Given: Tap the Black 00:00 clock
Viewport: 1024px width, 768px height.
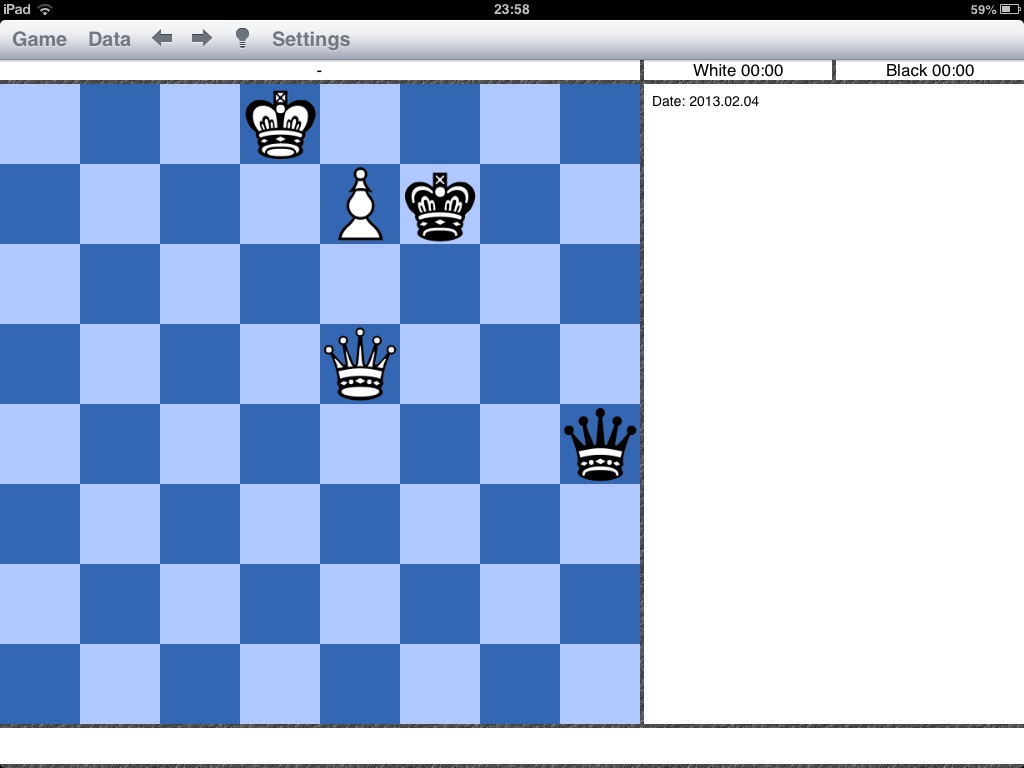Looking at the screenshot, I should 930,70.
